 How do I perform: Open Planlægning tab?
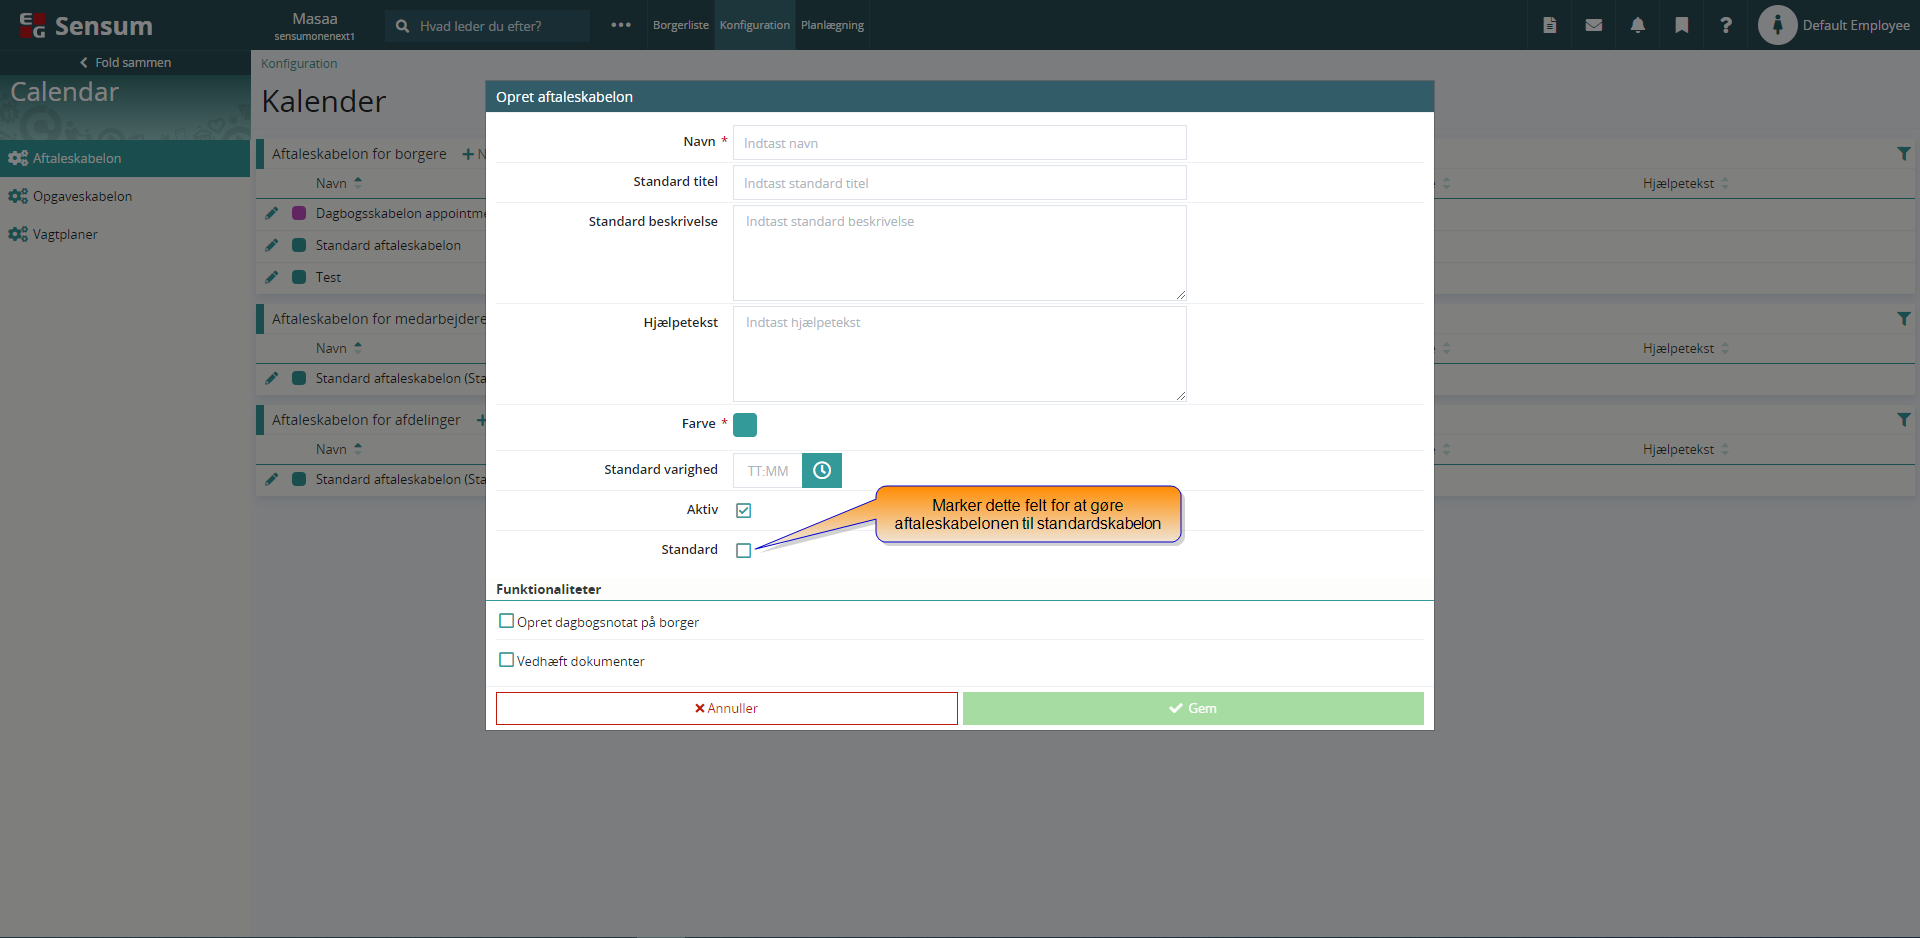(832, 25)
